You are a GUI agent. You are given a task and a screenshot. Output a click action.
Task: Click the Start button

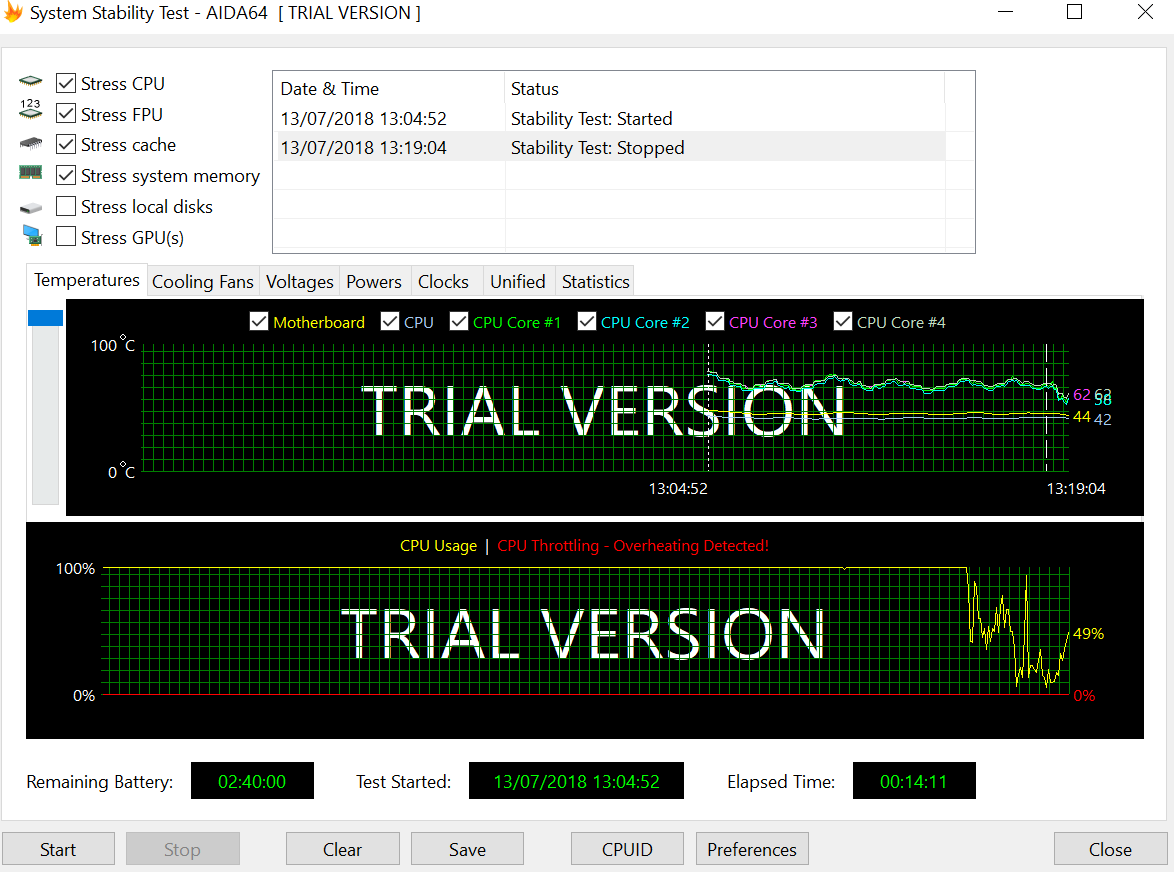click(58, 850)
